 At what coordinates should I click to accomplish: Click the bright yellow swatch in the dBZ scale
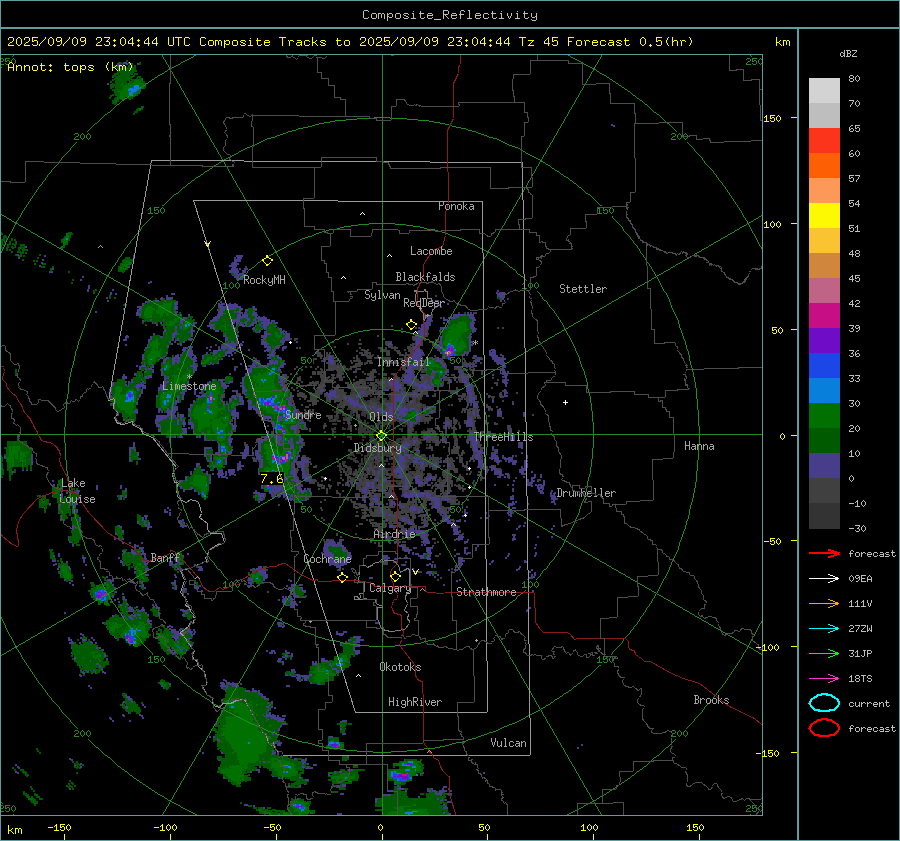tap(824, 215)
